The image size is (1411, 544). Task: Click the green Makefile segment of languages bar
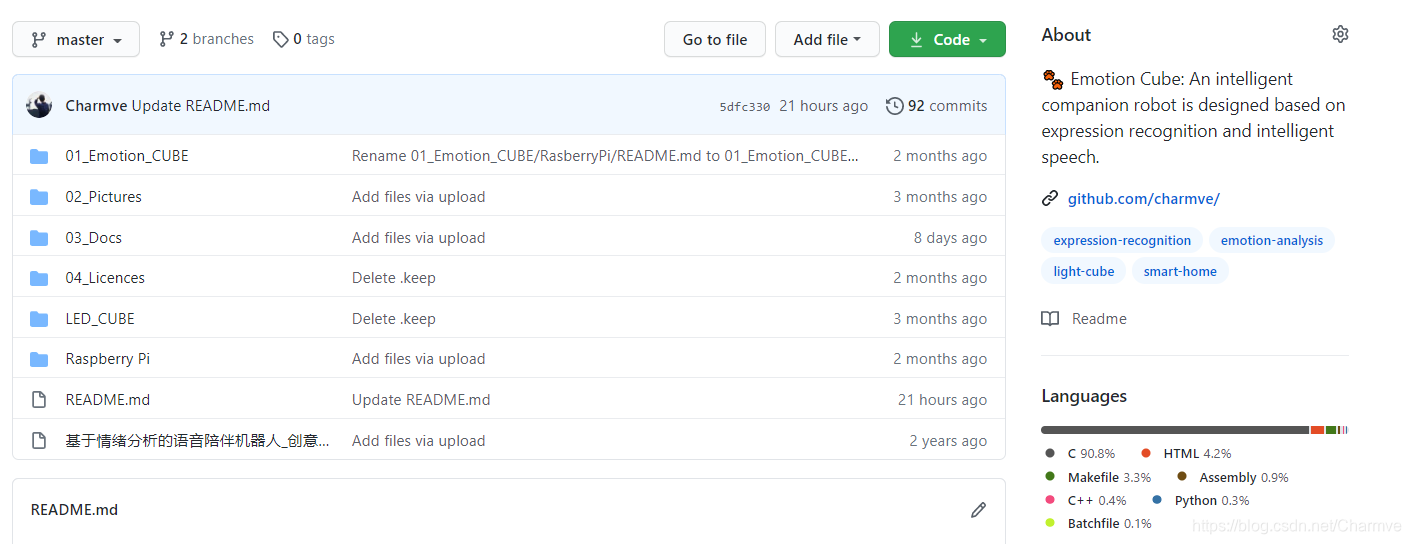1331,430
